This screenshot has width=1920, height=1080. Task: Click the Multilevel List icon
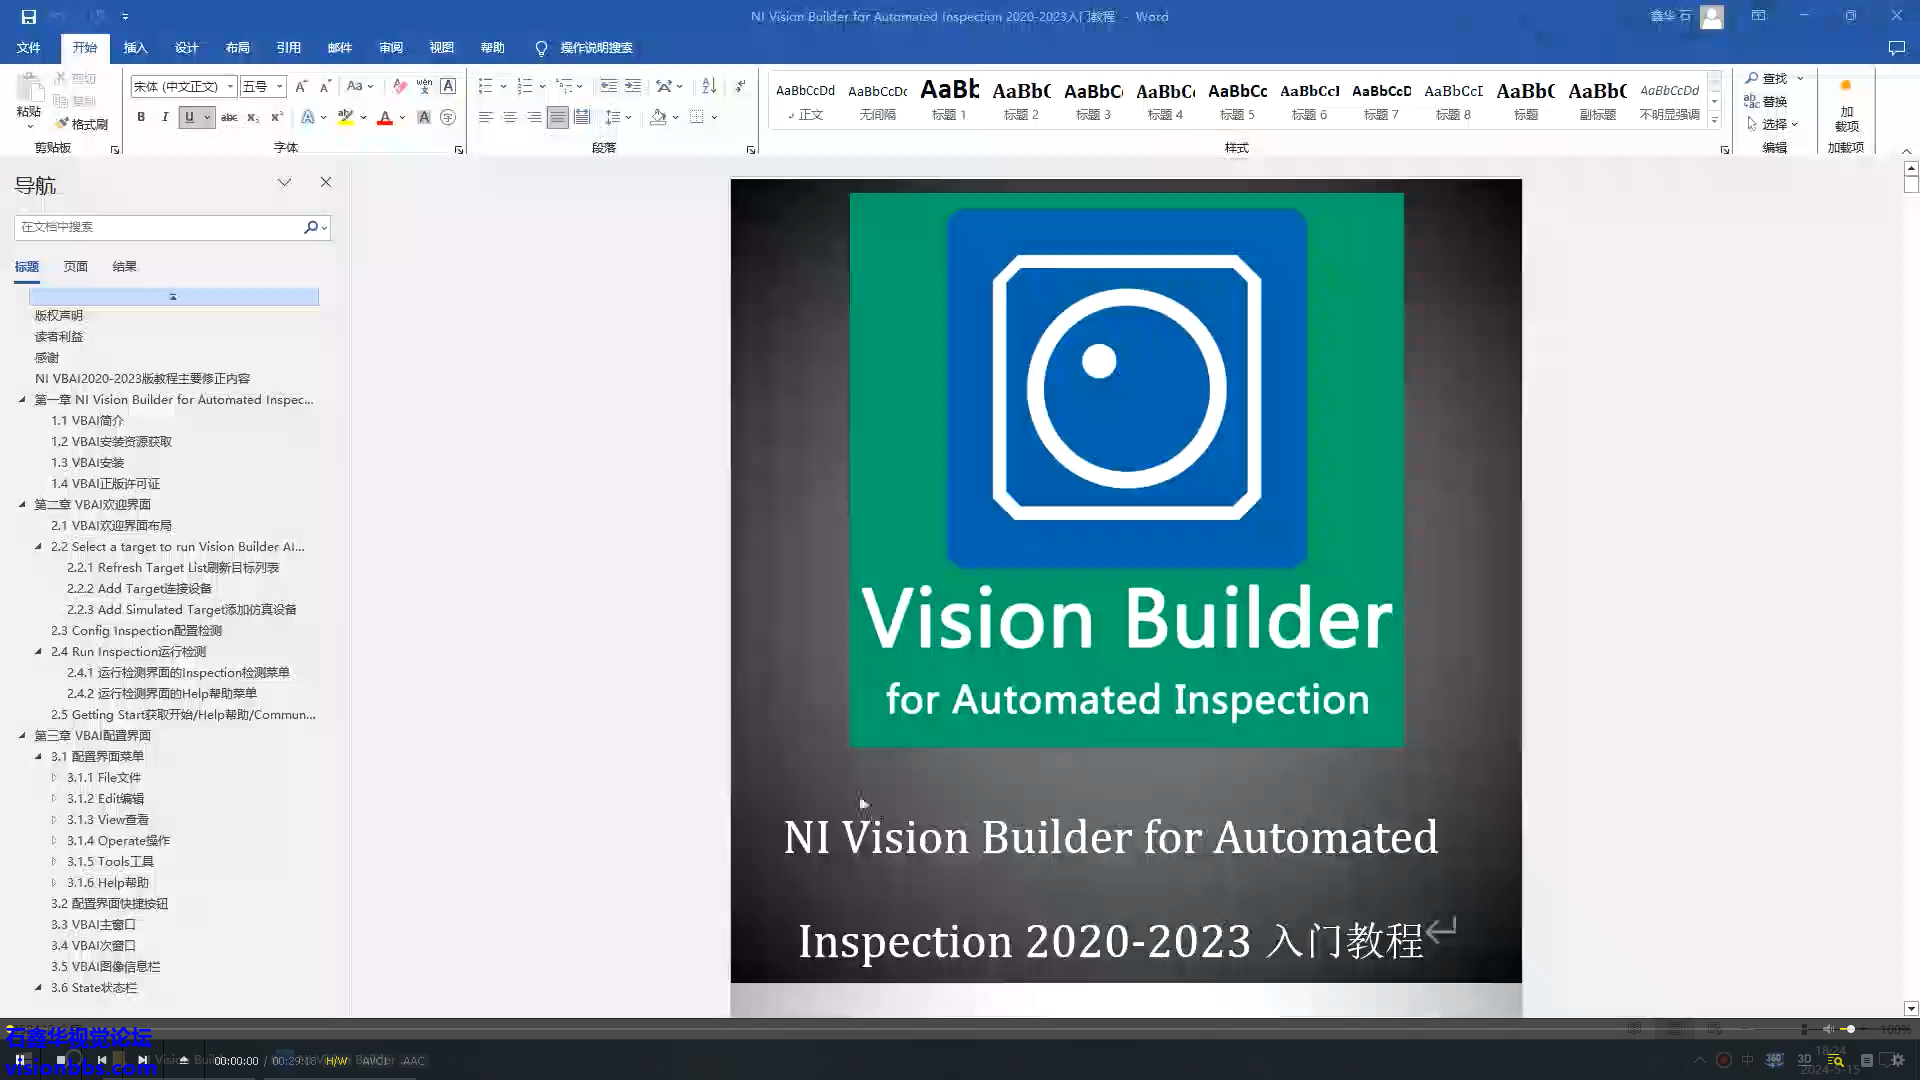click(x=564, y=86)
